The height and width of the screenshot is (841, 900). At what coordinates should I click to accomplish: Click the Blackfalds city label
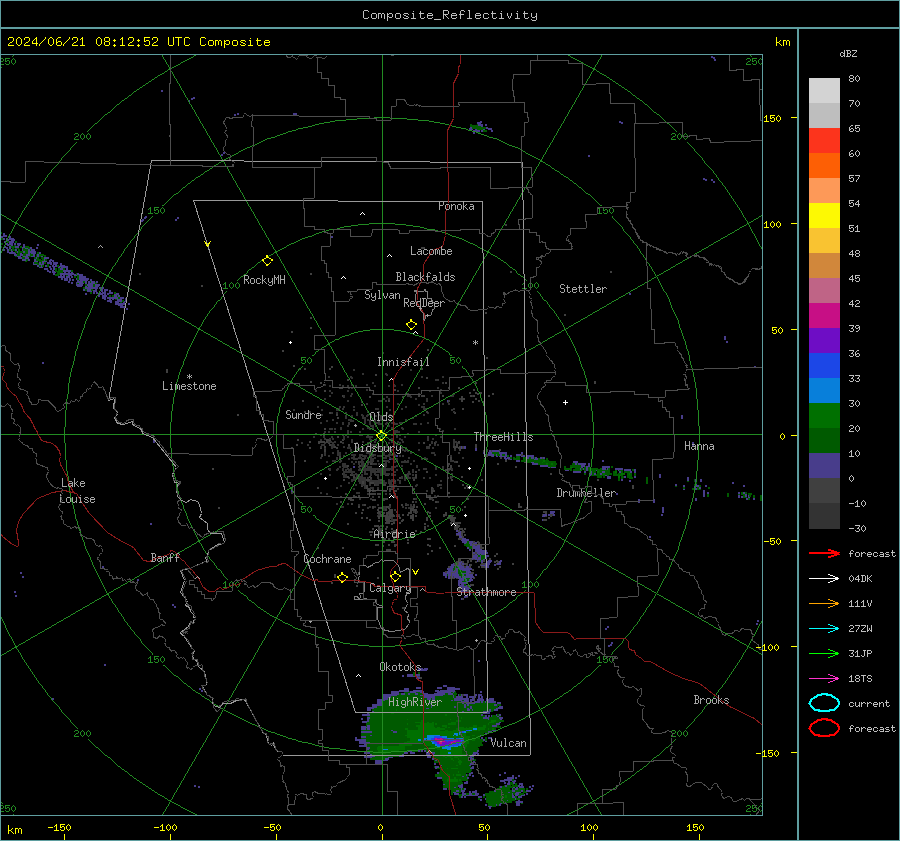(425, 277)
